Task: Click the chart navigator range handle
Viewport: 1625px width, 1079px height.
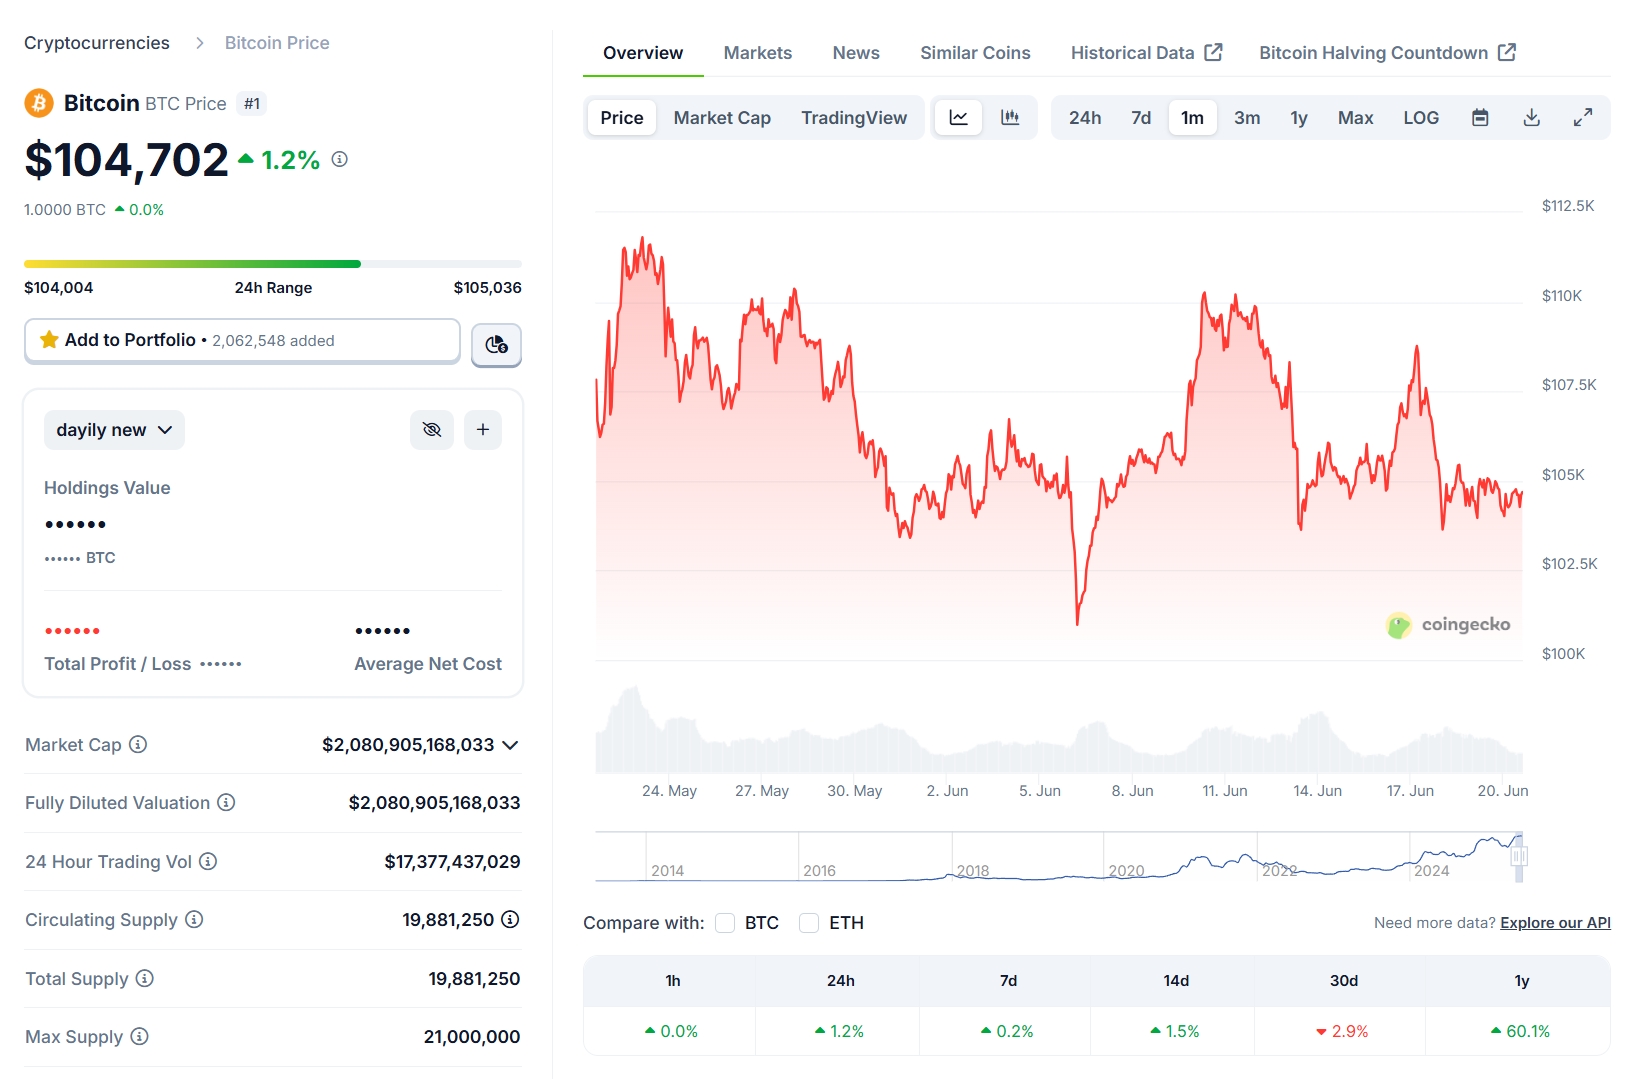Action: pos(1519,857)
